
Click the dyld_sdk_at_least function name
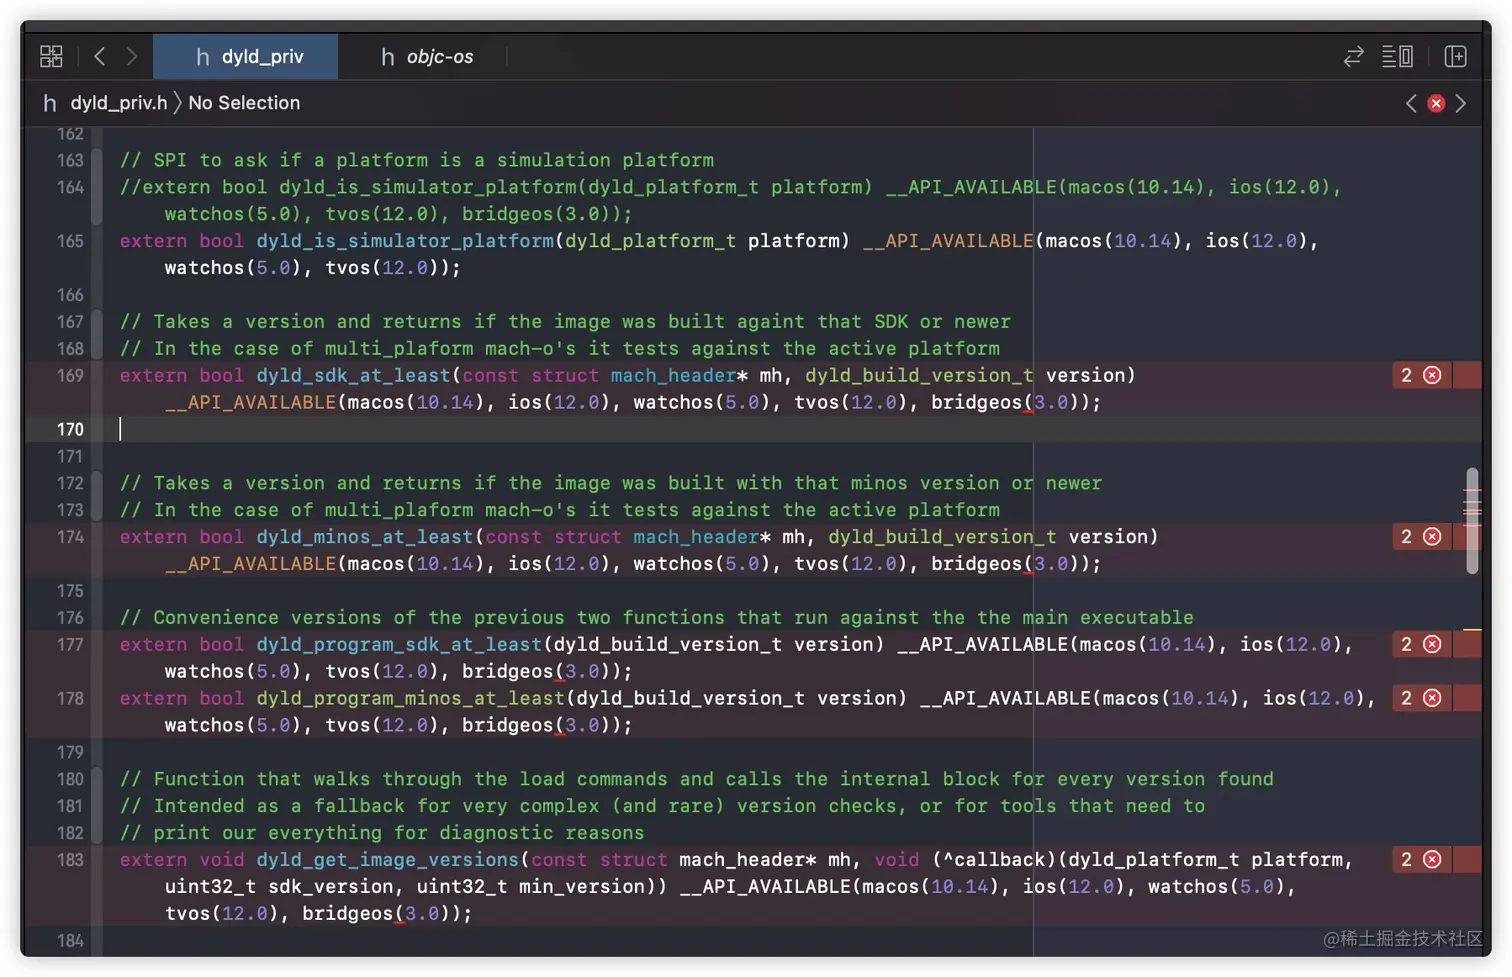pos(353,375)
